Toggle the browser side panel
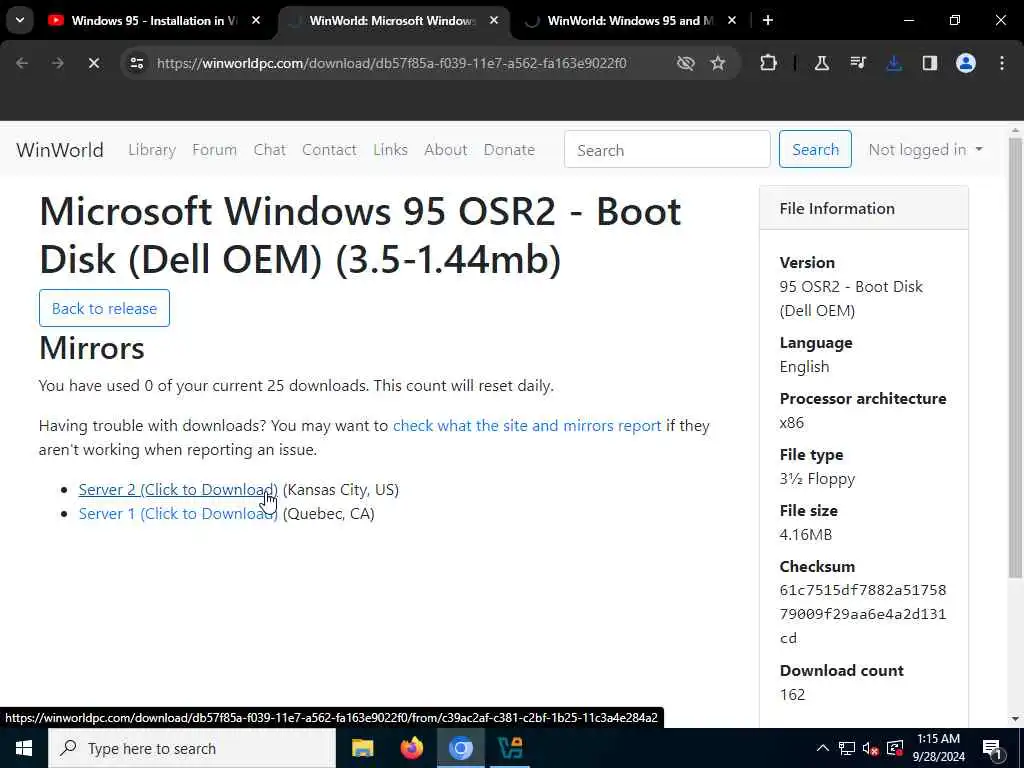The width and height of the screenshot is (1024, 768). pyautogui.click(x=930, y=63)
